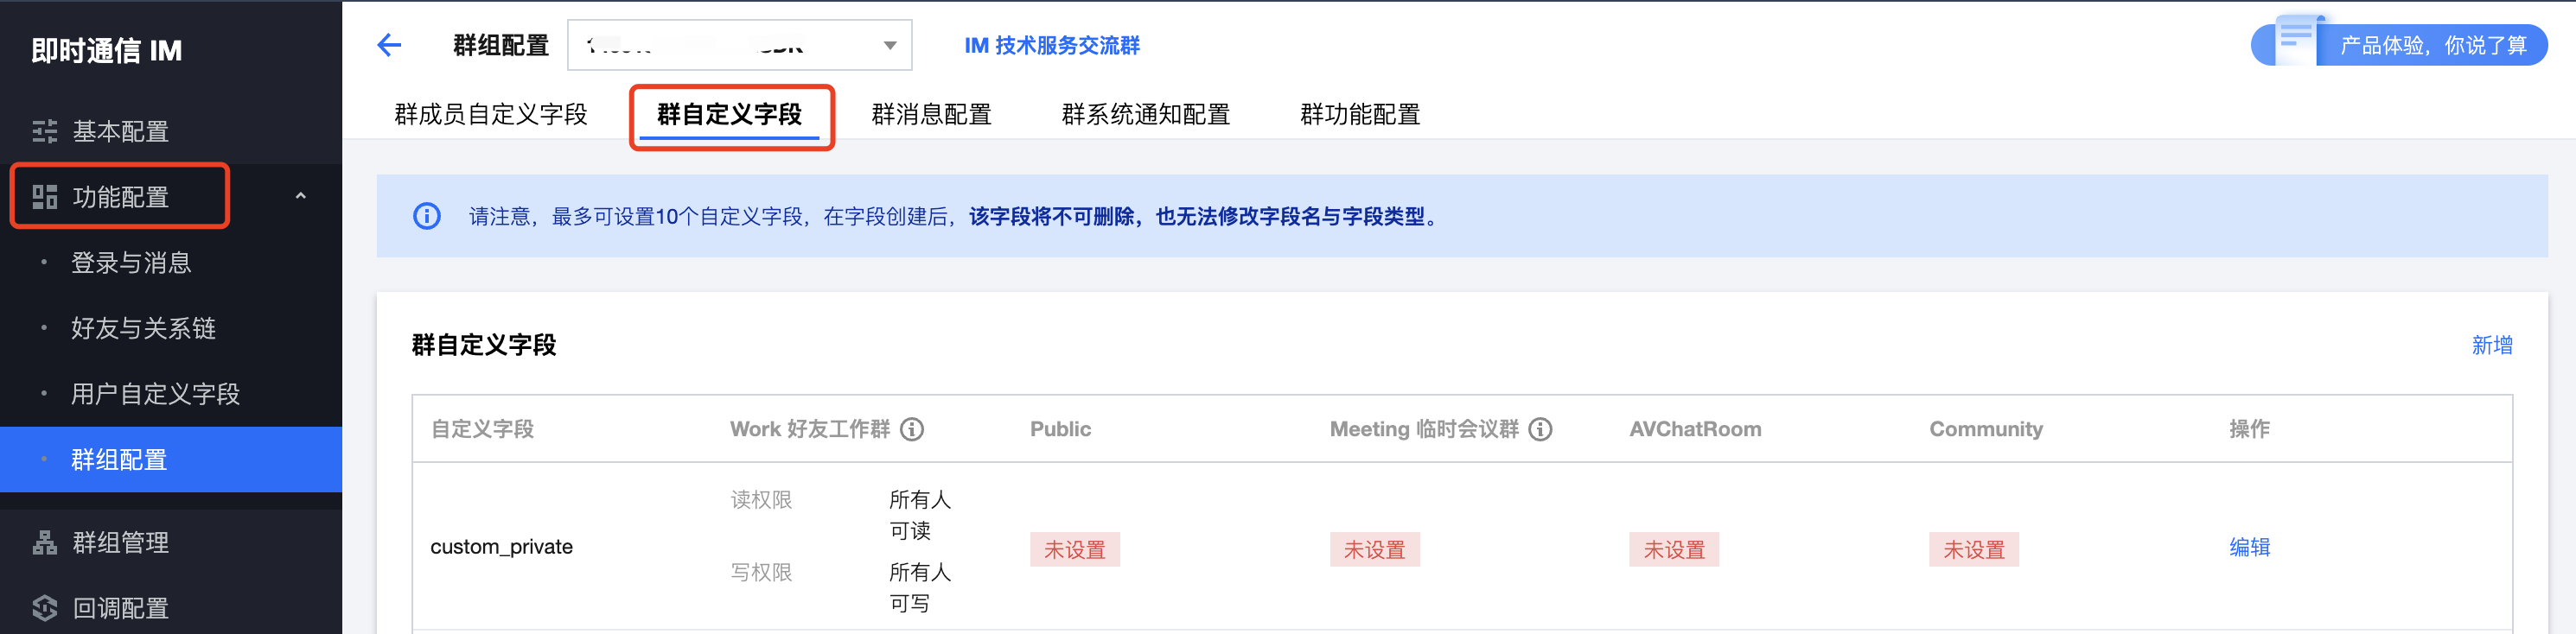Click info icon next to Meeting 临时会议群
The width and height of the screenshot is (2576, 634).
(1541, 429)
